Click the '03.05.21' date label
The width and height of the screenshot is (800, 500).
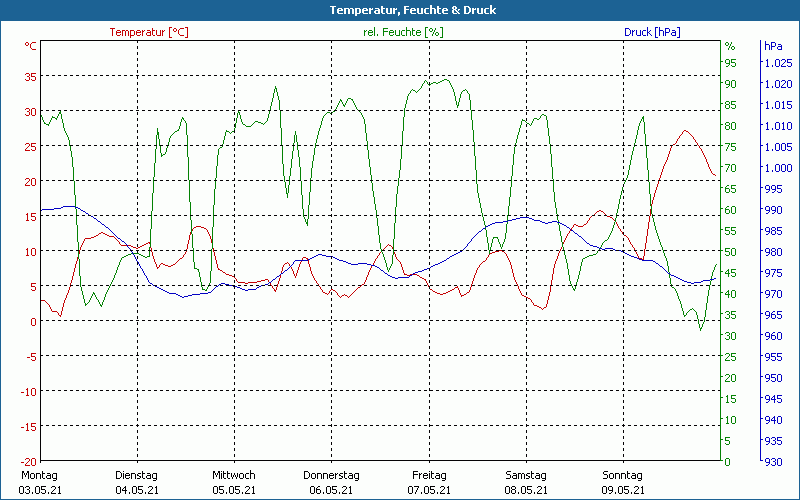coord(40,490)
